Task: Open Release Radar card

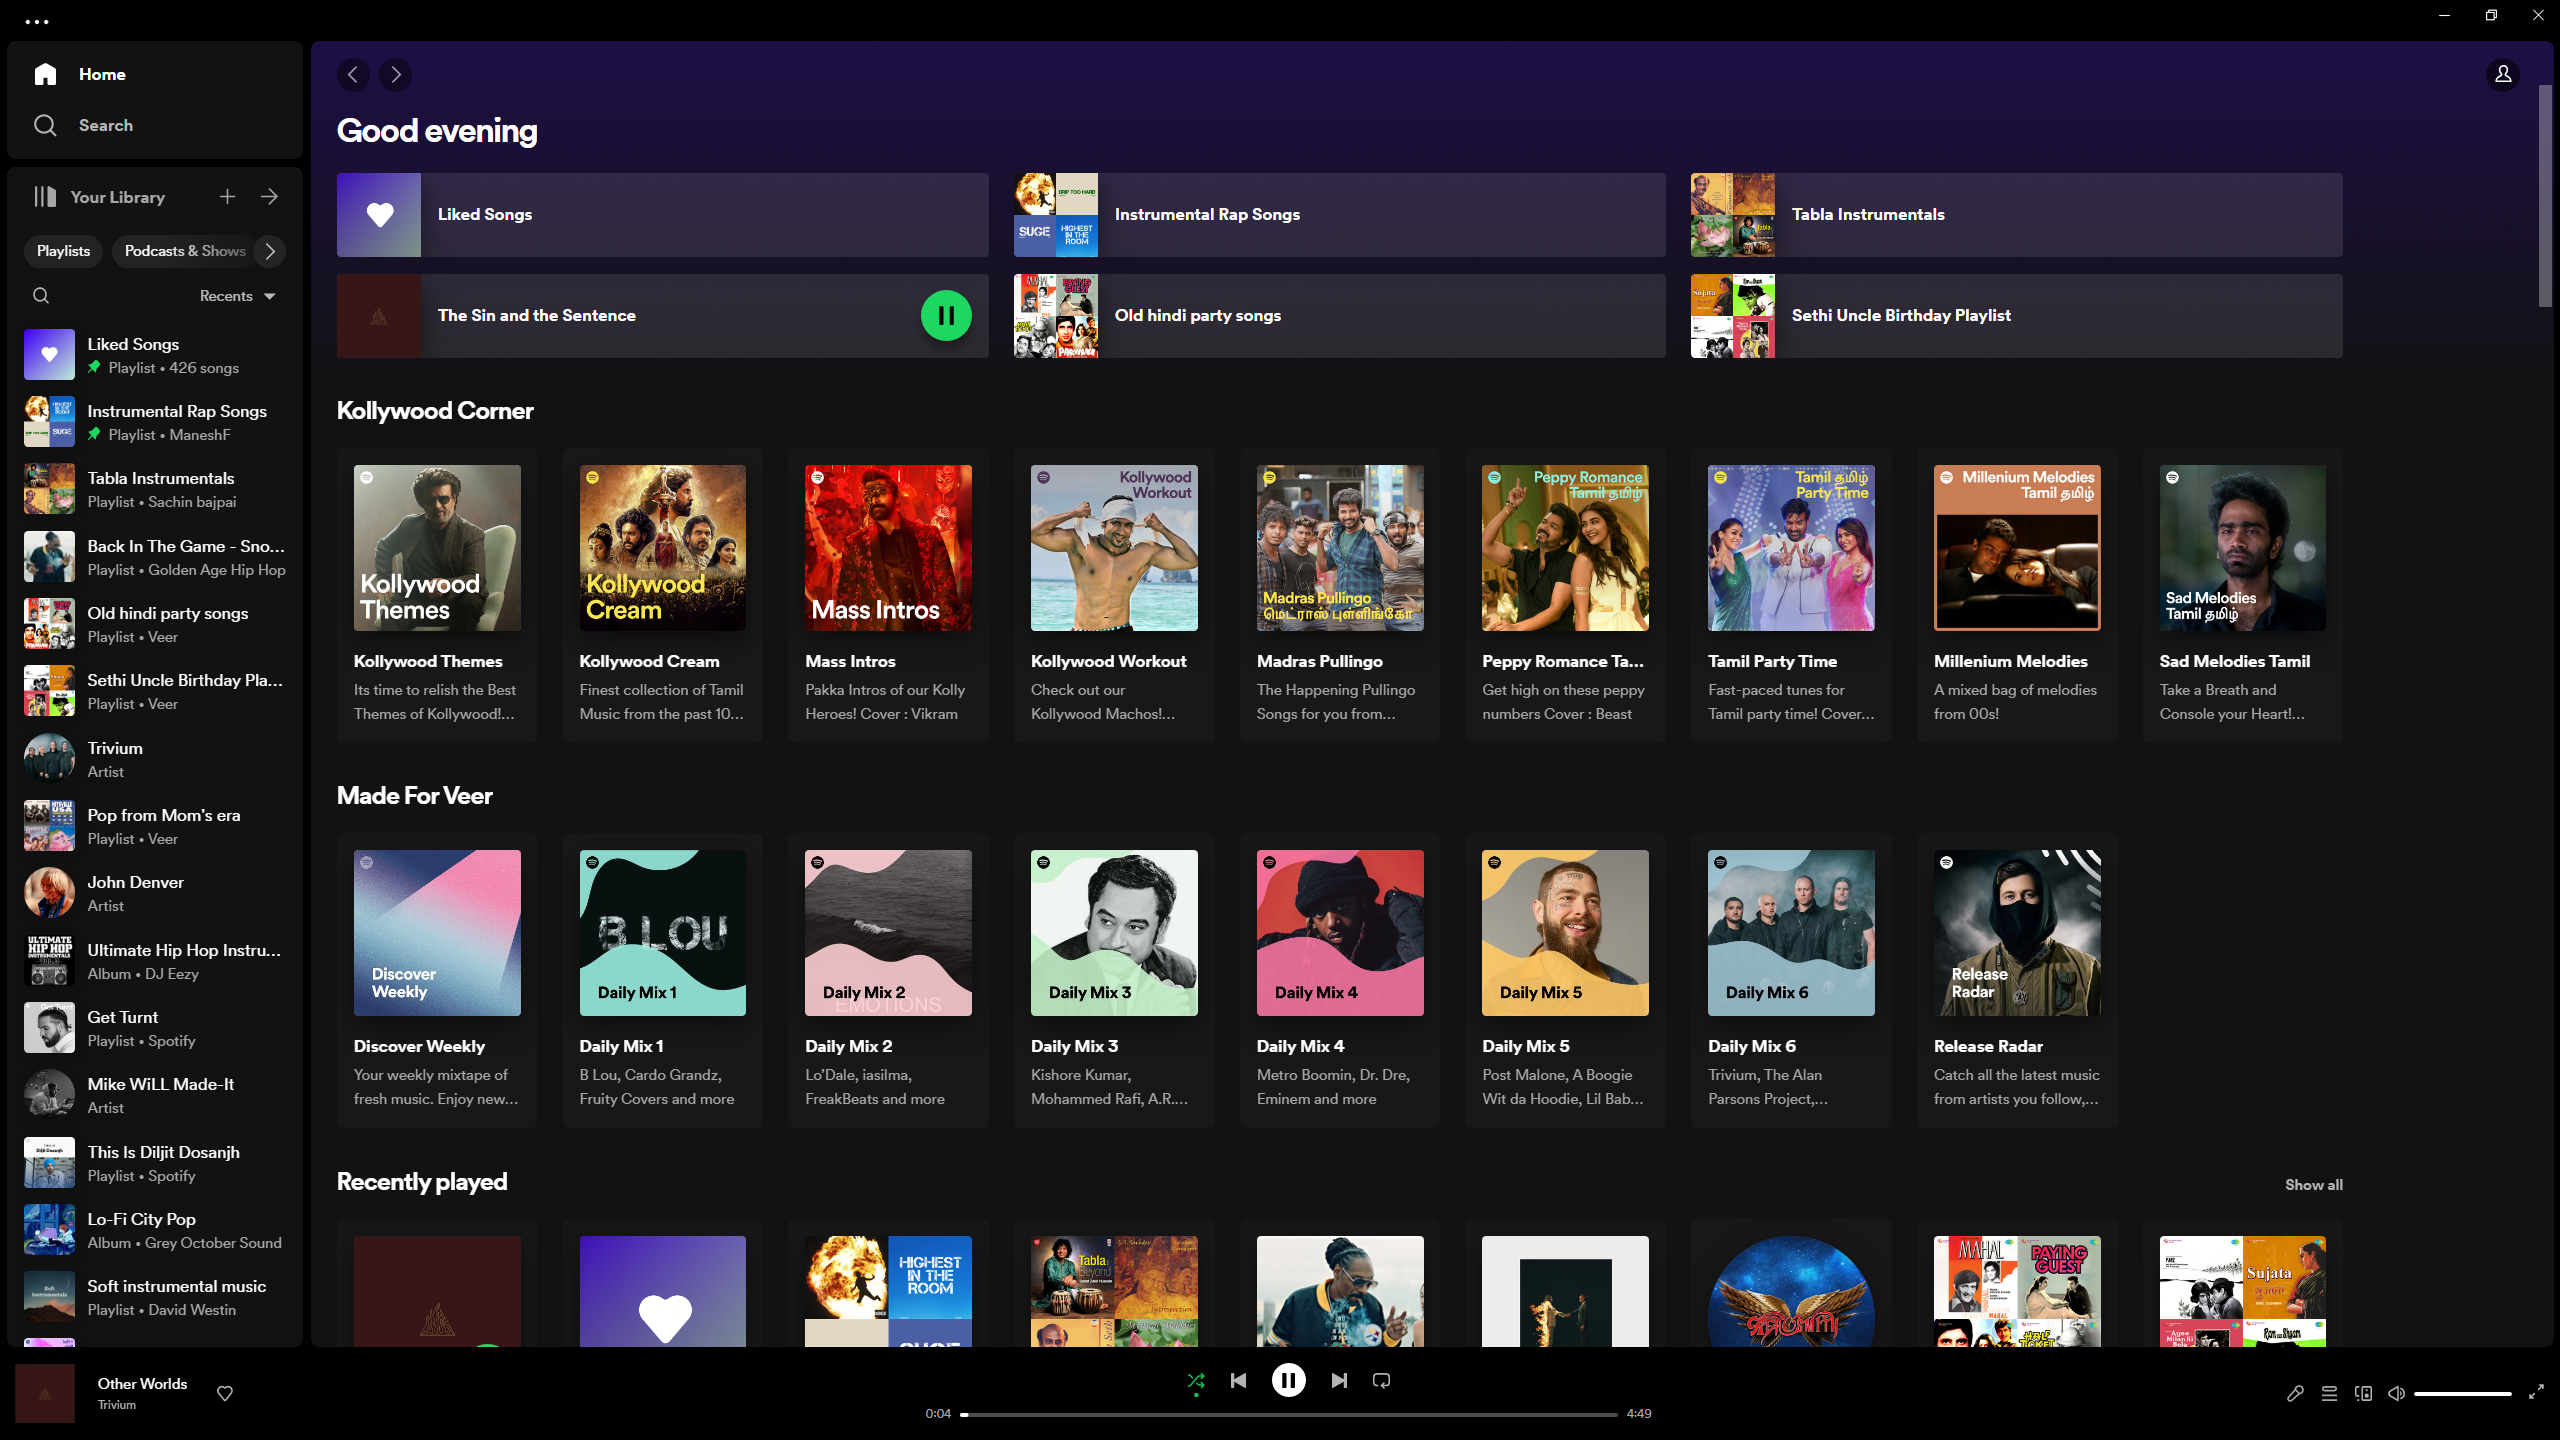Action: [x=2017, y=980]
